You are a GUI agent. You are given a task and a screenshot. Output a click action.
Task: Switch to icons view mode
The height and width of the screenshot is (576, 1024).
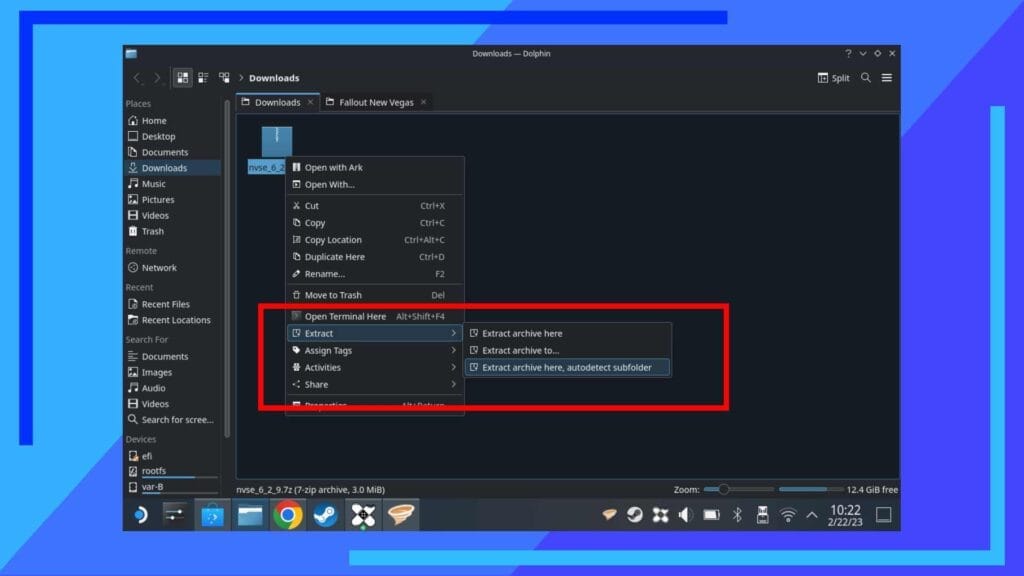182,78
